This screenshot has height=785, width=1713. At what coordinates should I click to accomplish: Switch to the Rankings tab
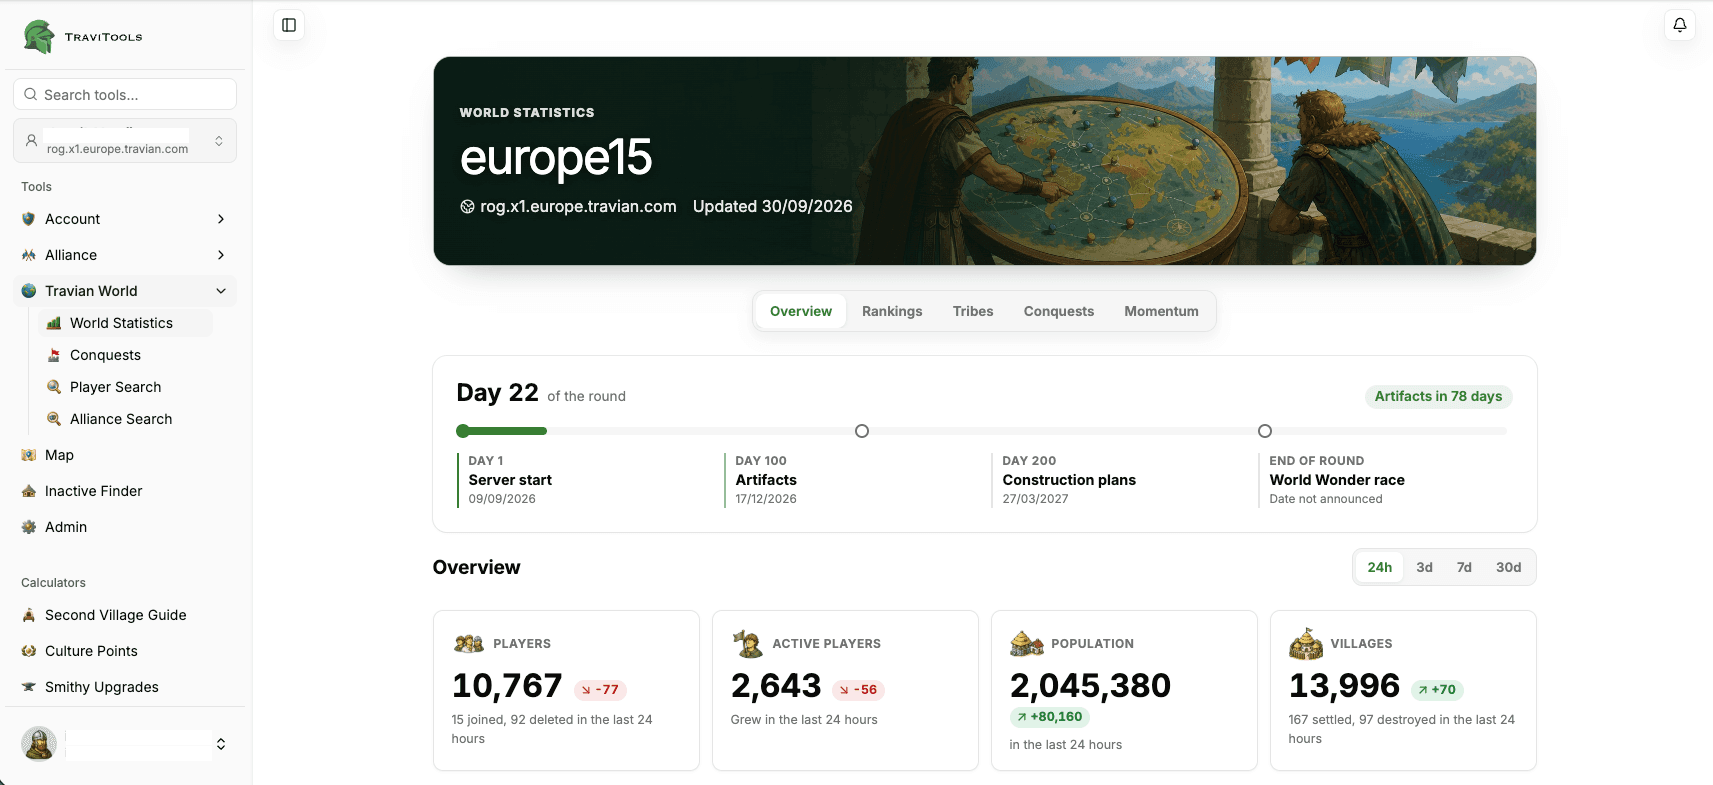tap(892, 311)
